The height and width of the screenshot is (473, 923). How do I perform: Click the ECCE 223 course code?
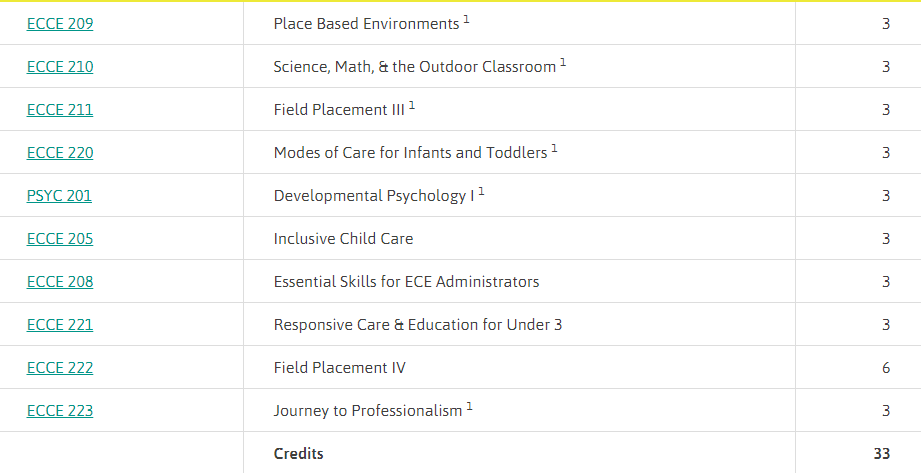pos(60,411)
